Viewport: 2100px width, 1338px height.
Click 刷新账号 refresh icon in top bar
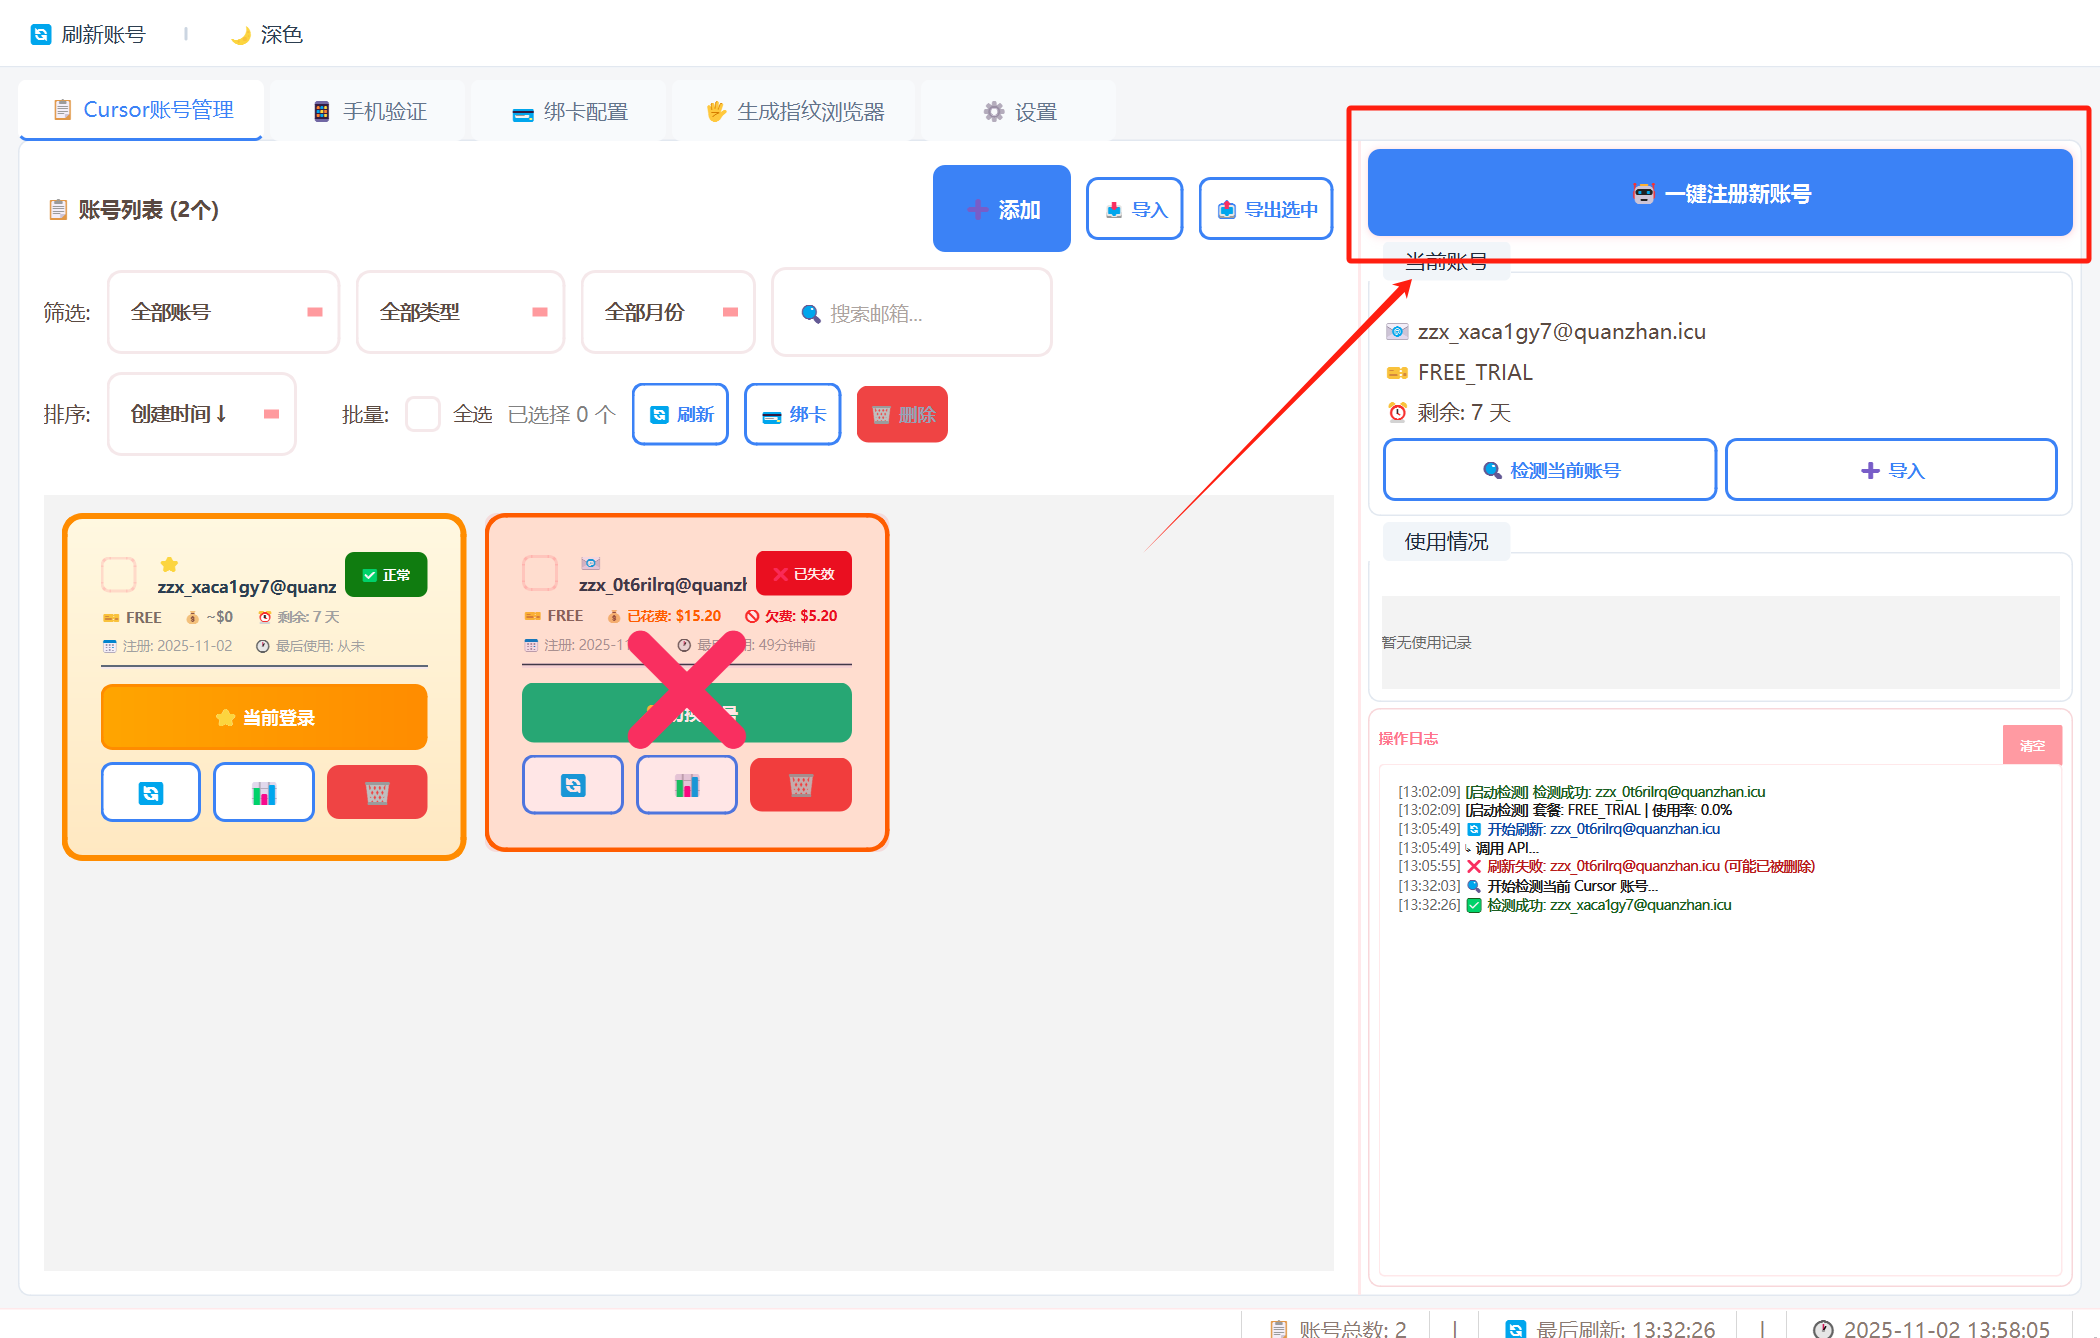[41, 35]
